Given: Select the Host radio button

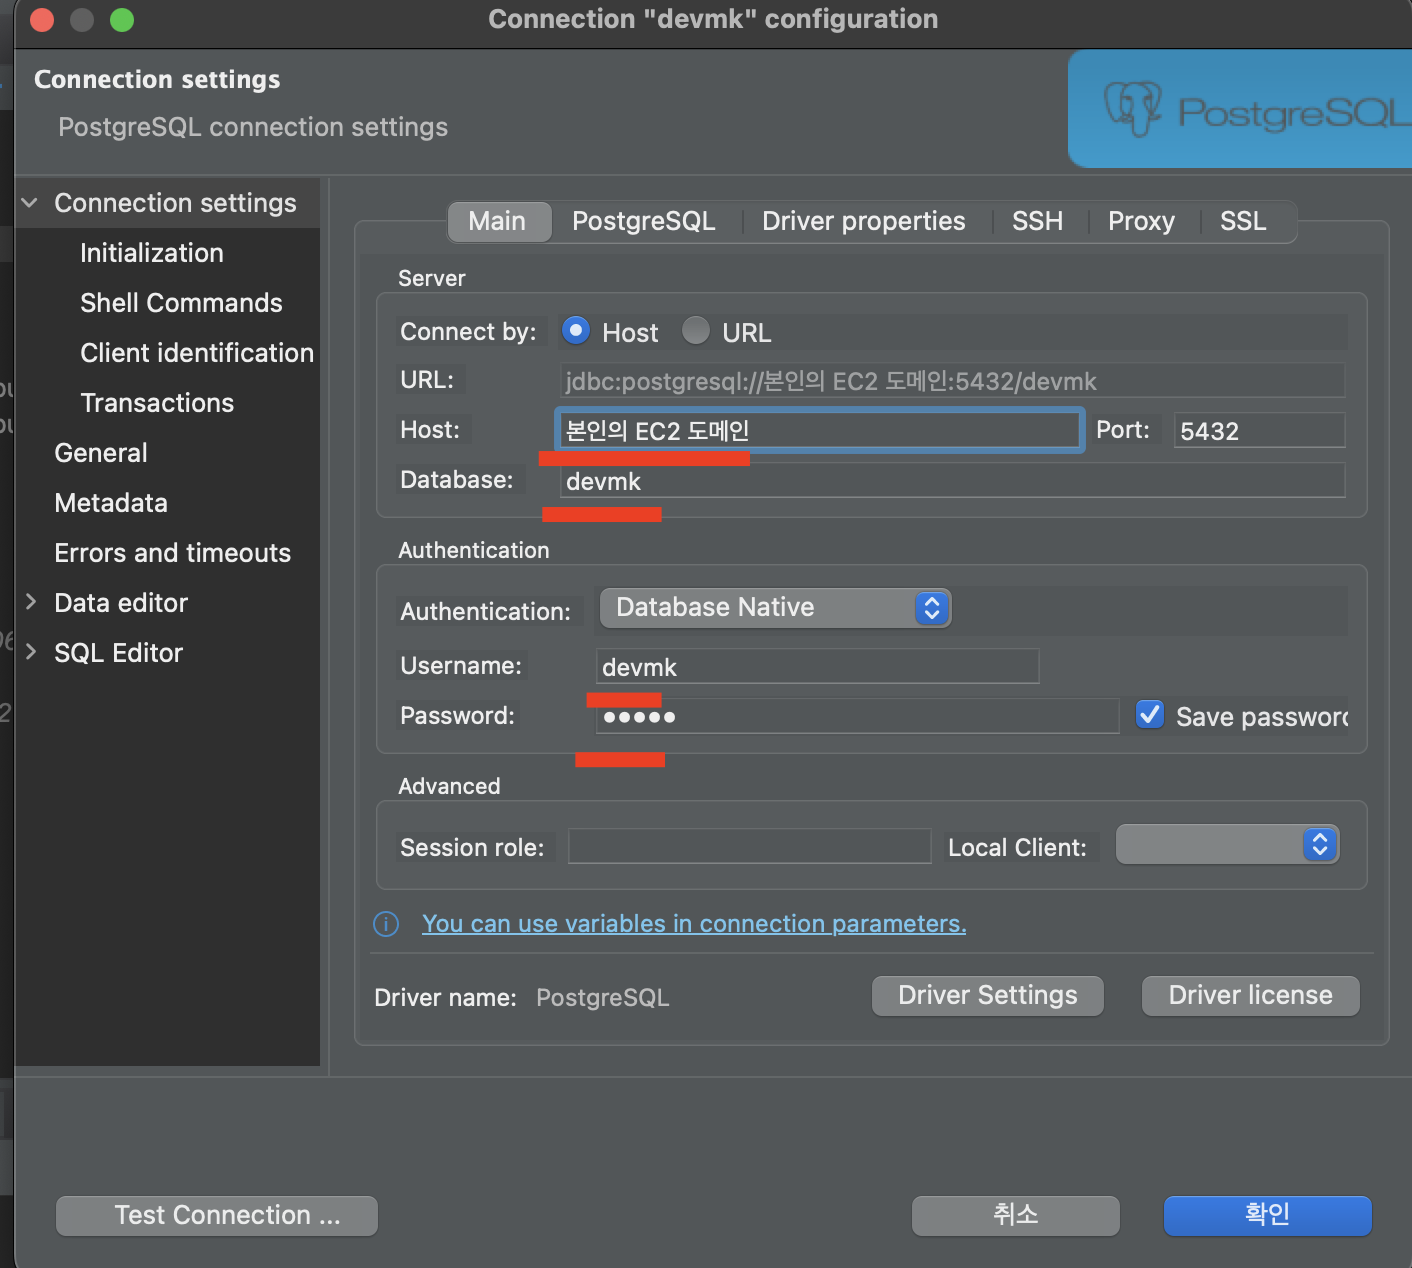Looking at the screenshot, I should tap(576, 330).
